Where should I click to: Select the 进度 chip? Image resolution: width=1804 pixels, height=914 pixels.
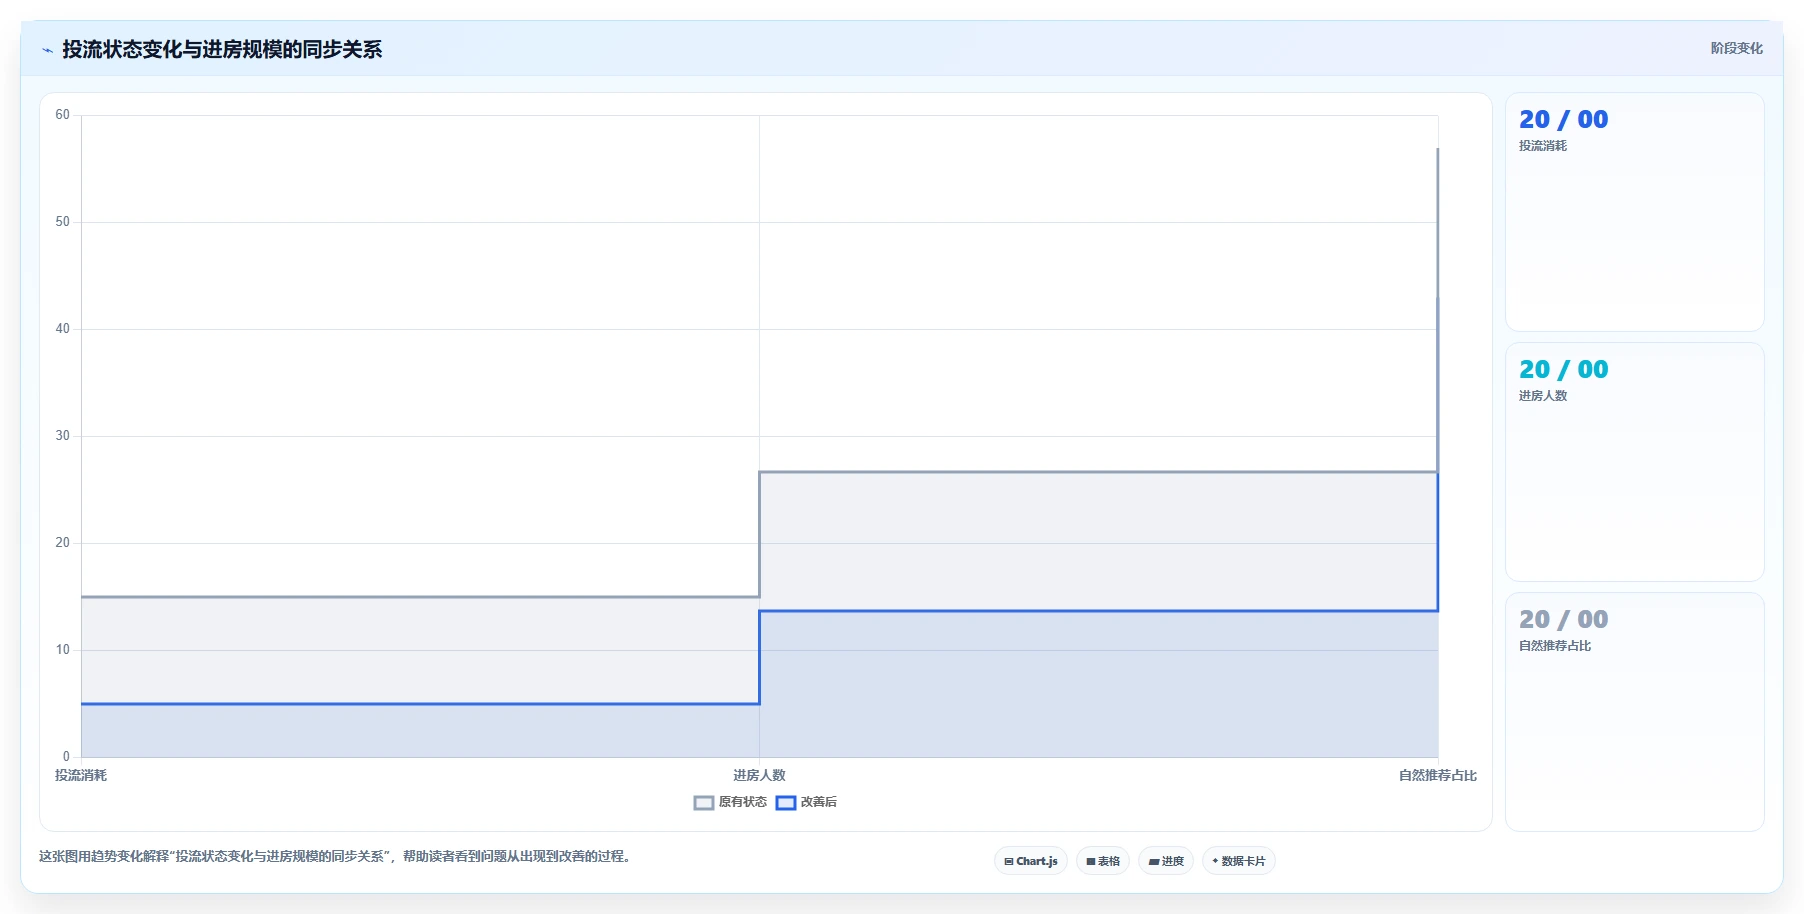coord(1166,861)
